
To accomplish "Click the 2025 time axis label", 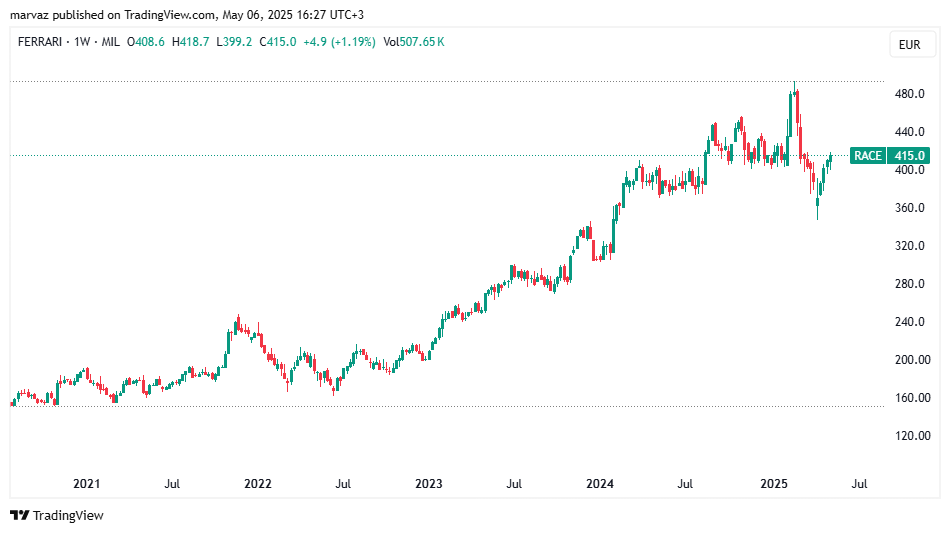I will point(774,484).
